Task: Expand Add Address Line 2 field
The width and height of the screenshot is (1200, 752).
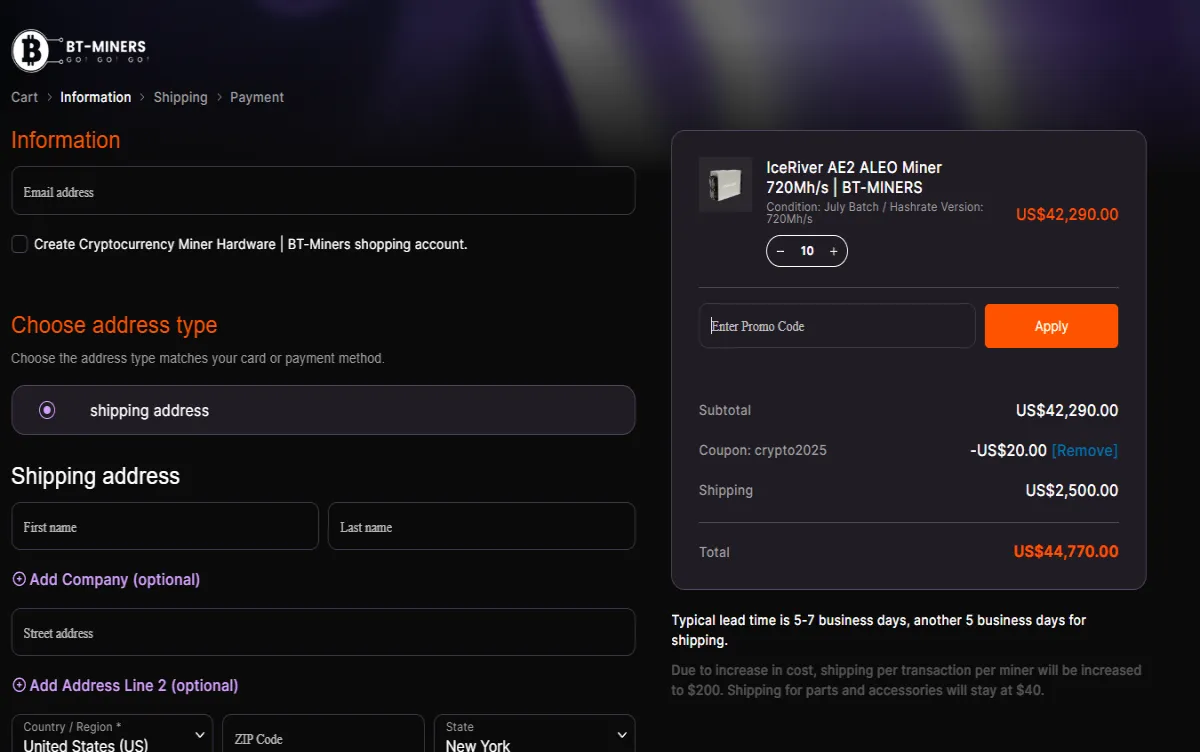Action: tap(125, 685)
